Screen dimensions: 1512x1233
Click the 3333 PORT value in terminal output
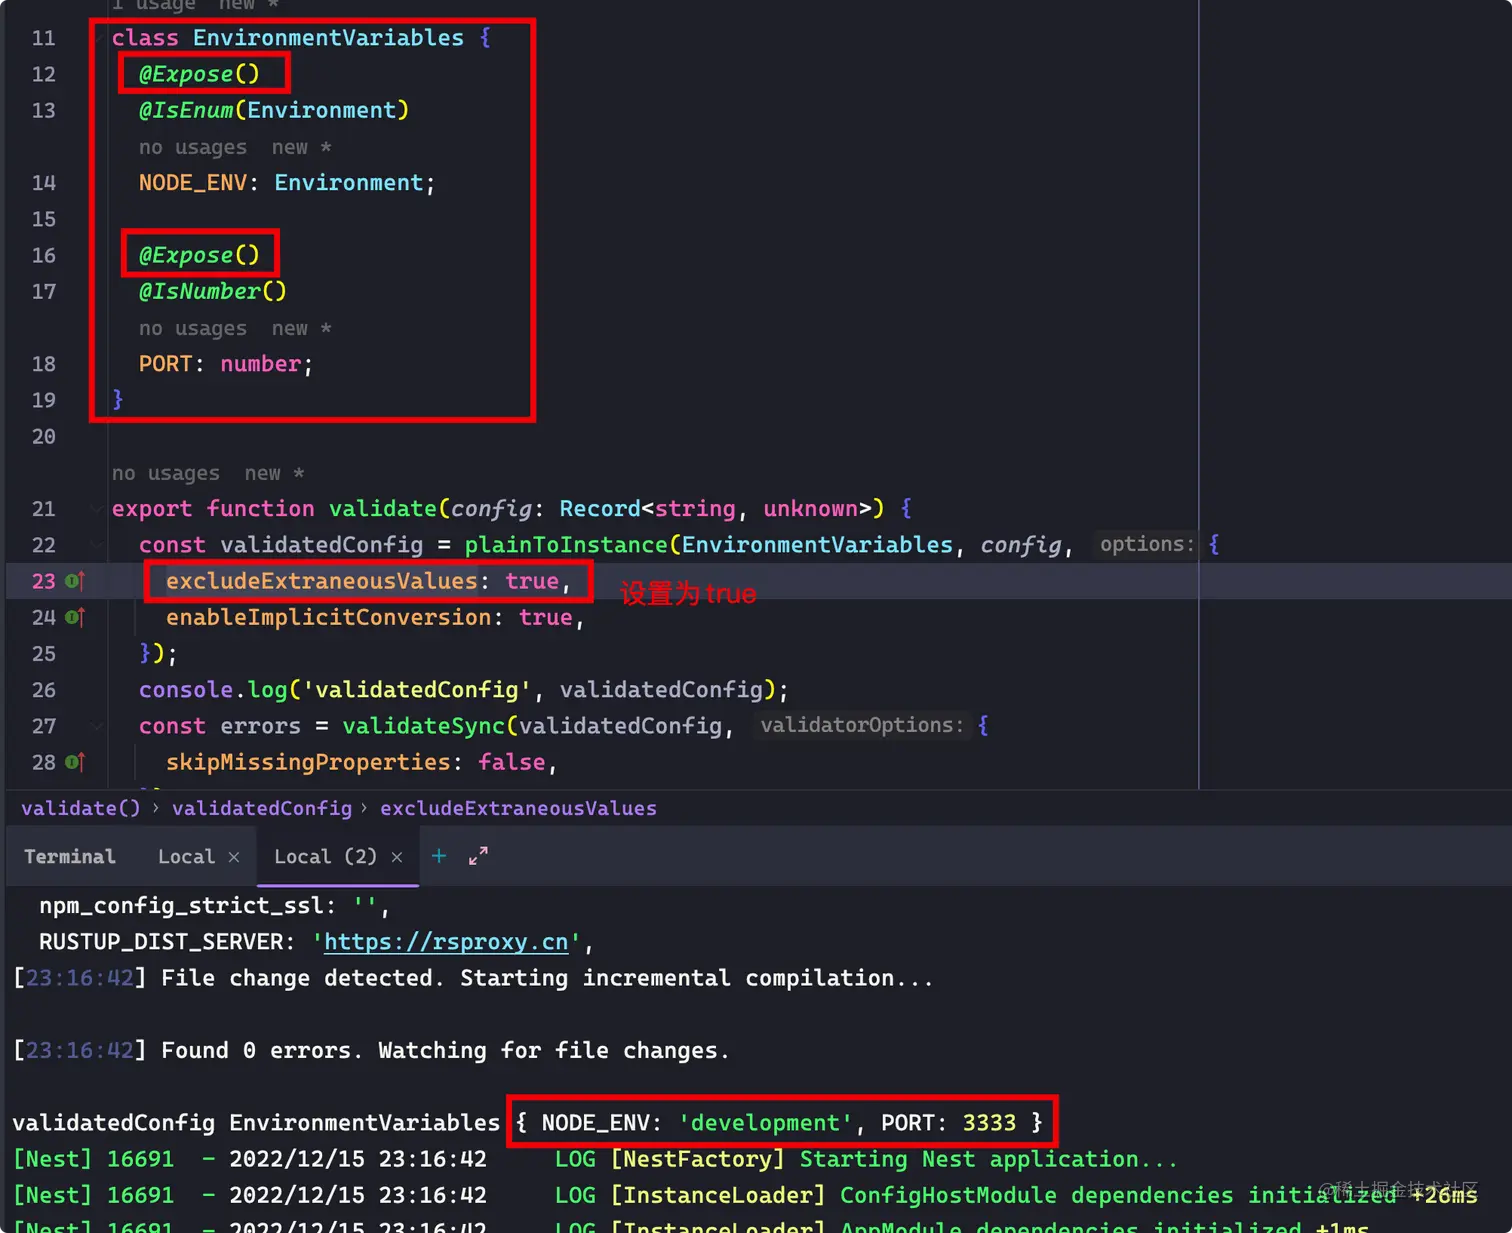click(989, 1123)
